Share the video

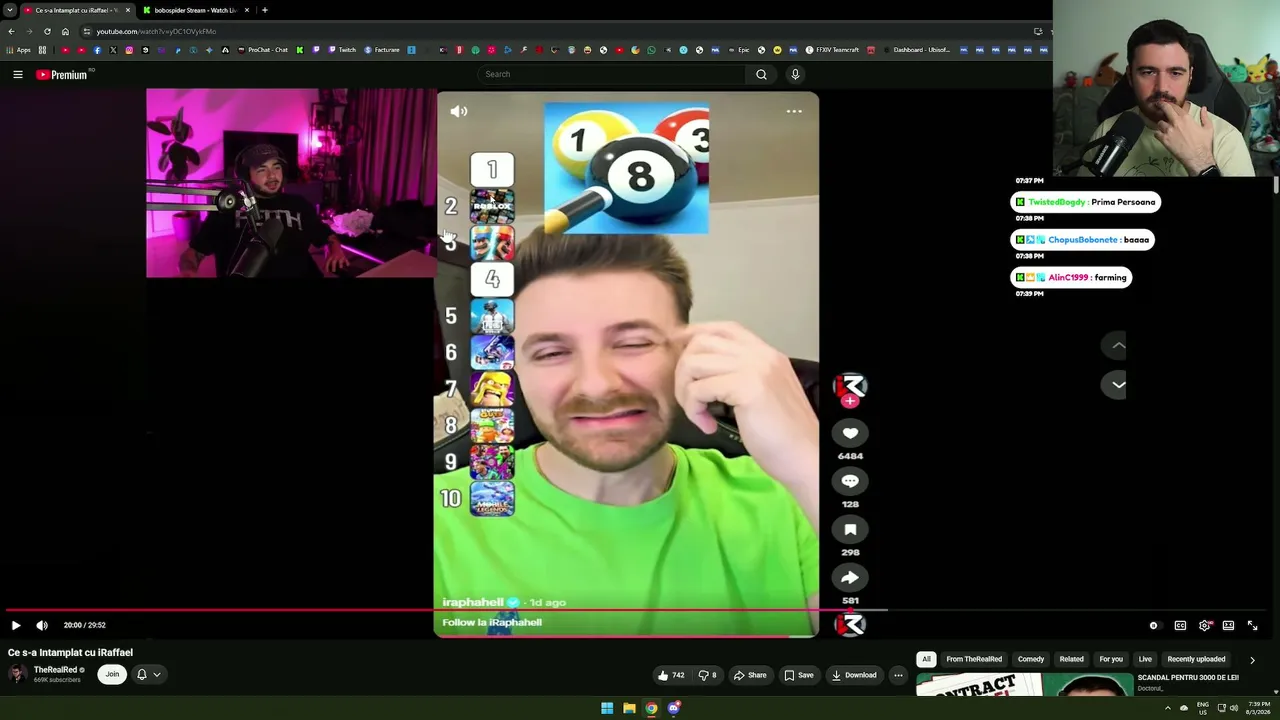click(x=750, y=675)
